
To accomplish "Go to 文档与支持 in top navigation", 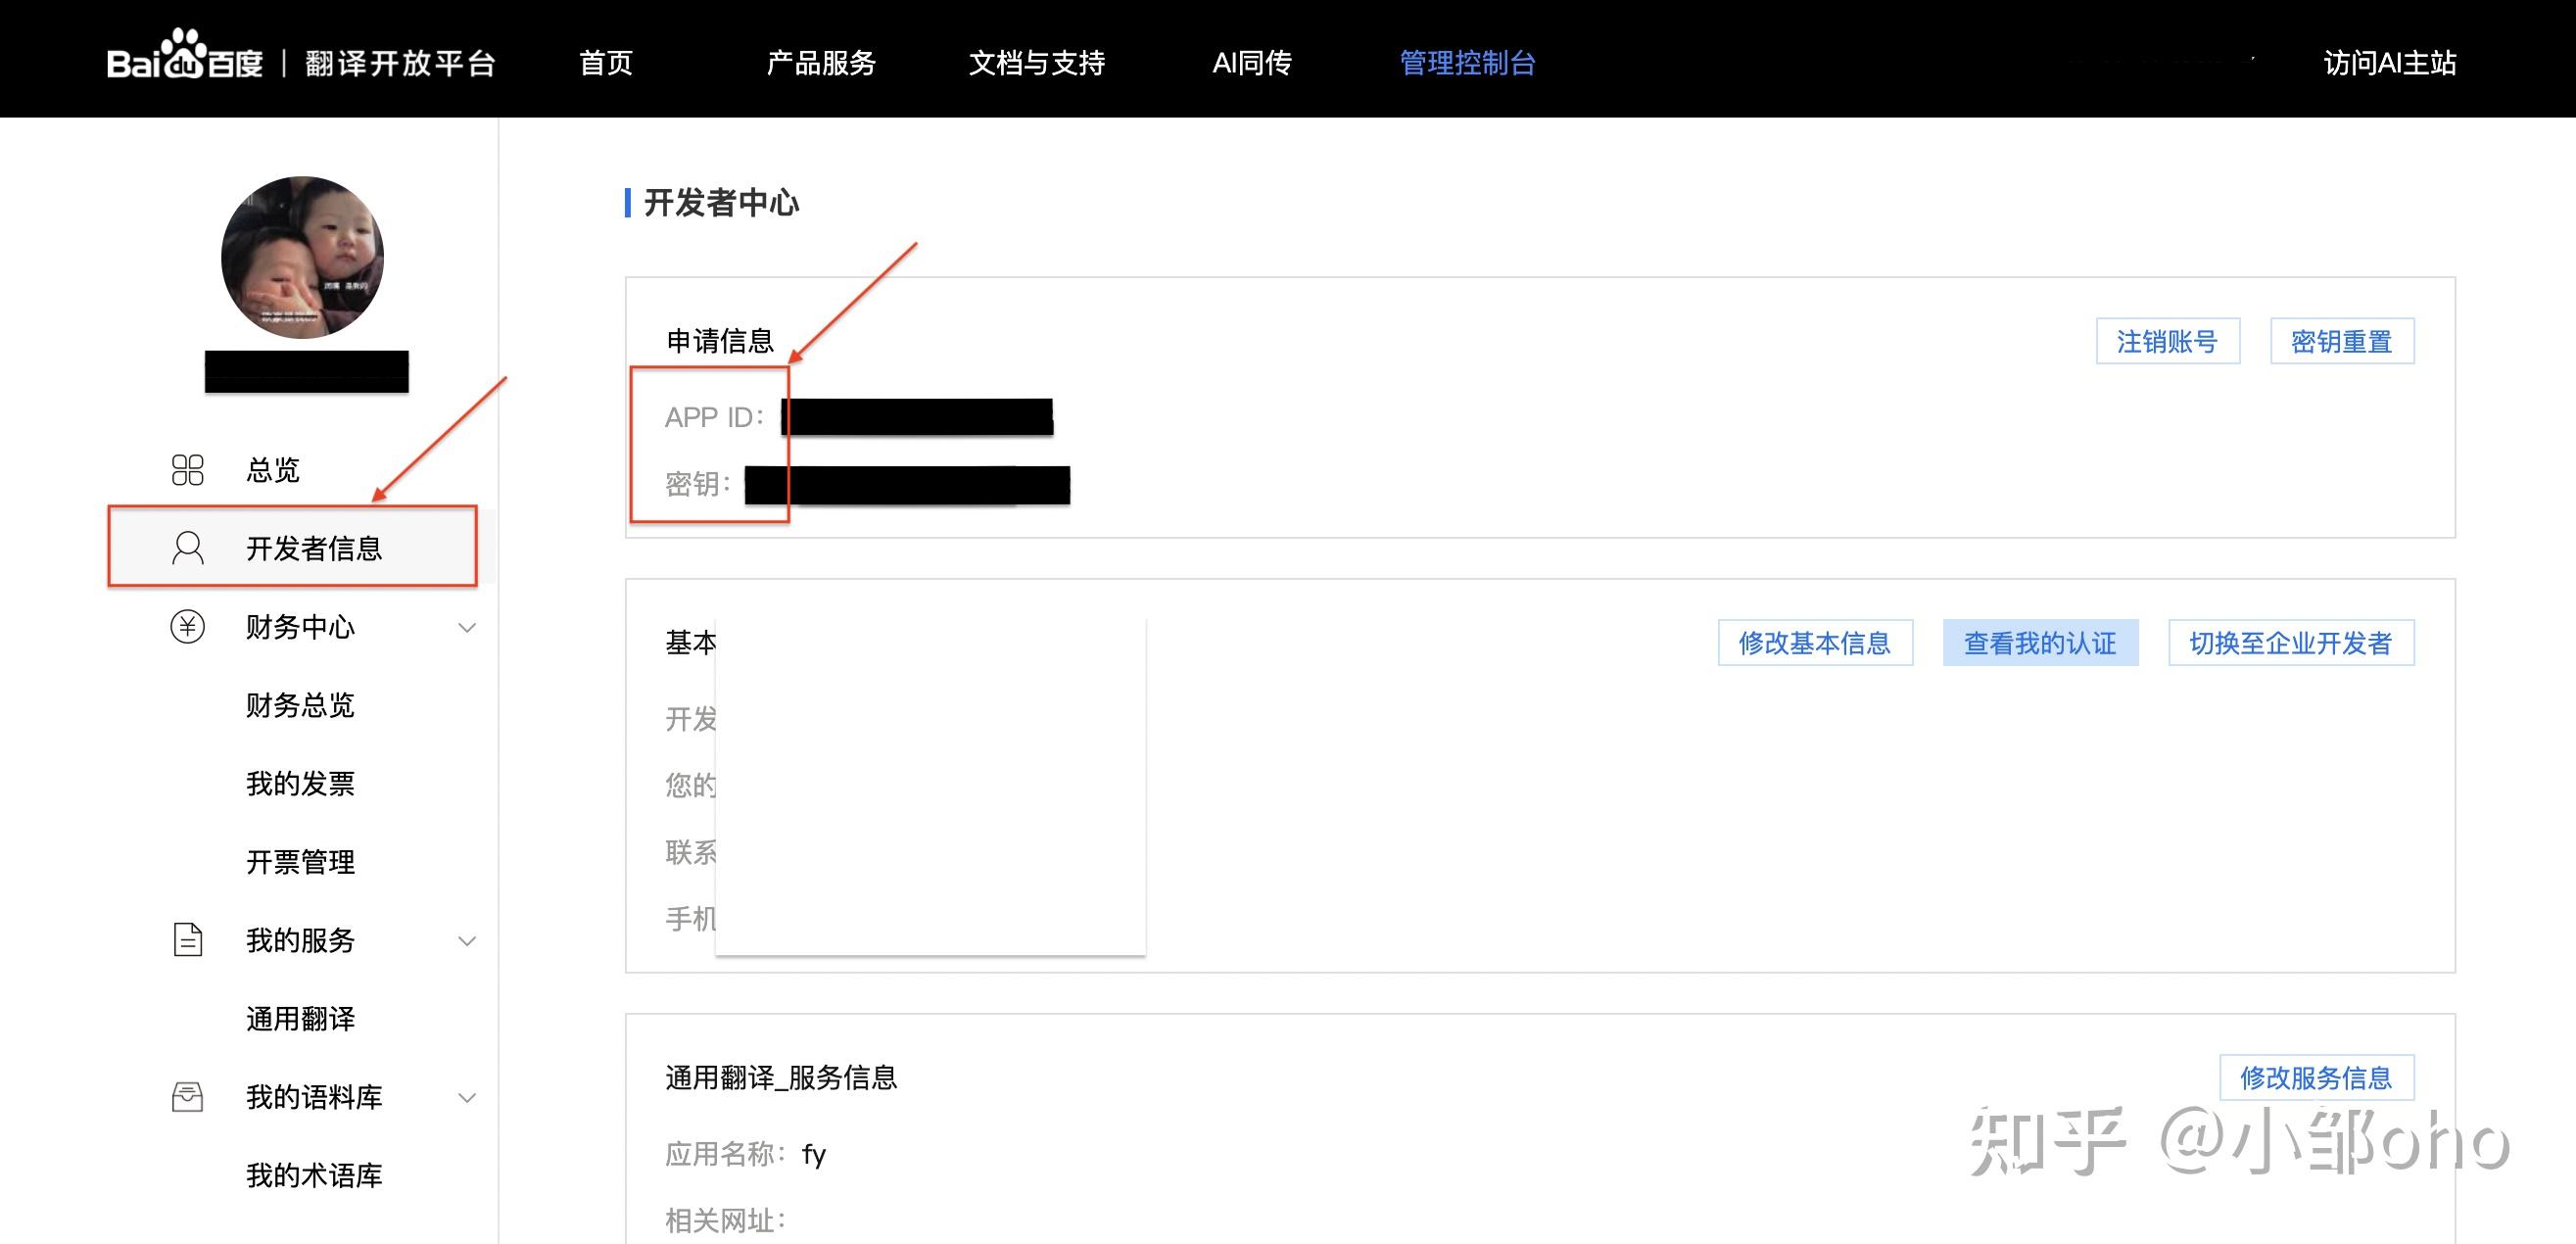I will pos(1036,63).
